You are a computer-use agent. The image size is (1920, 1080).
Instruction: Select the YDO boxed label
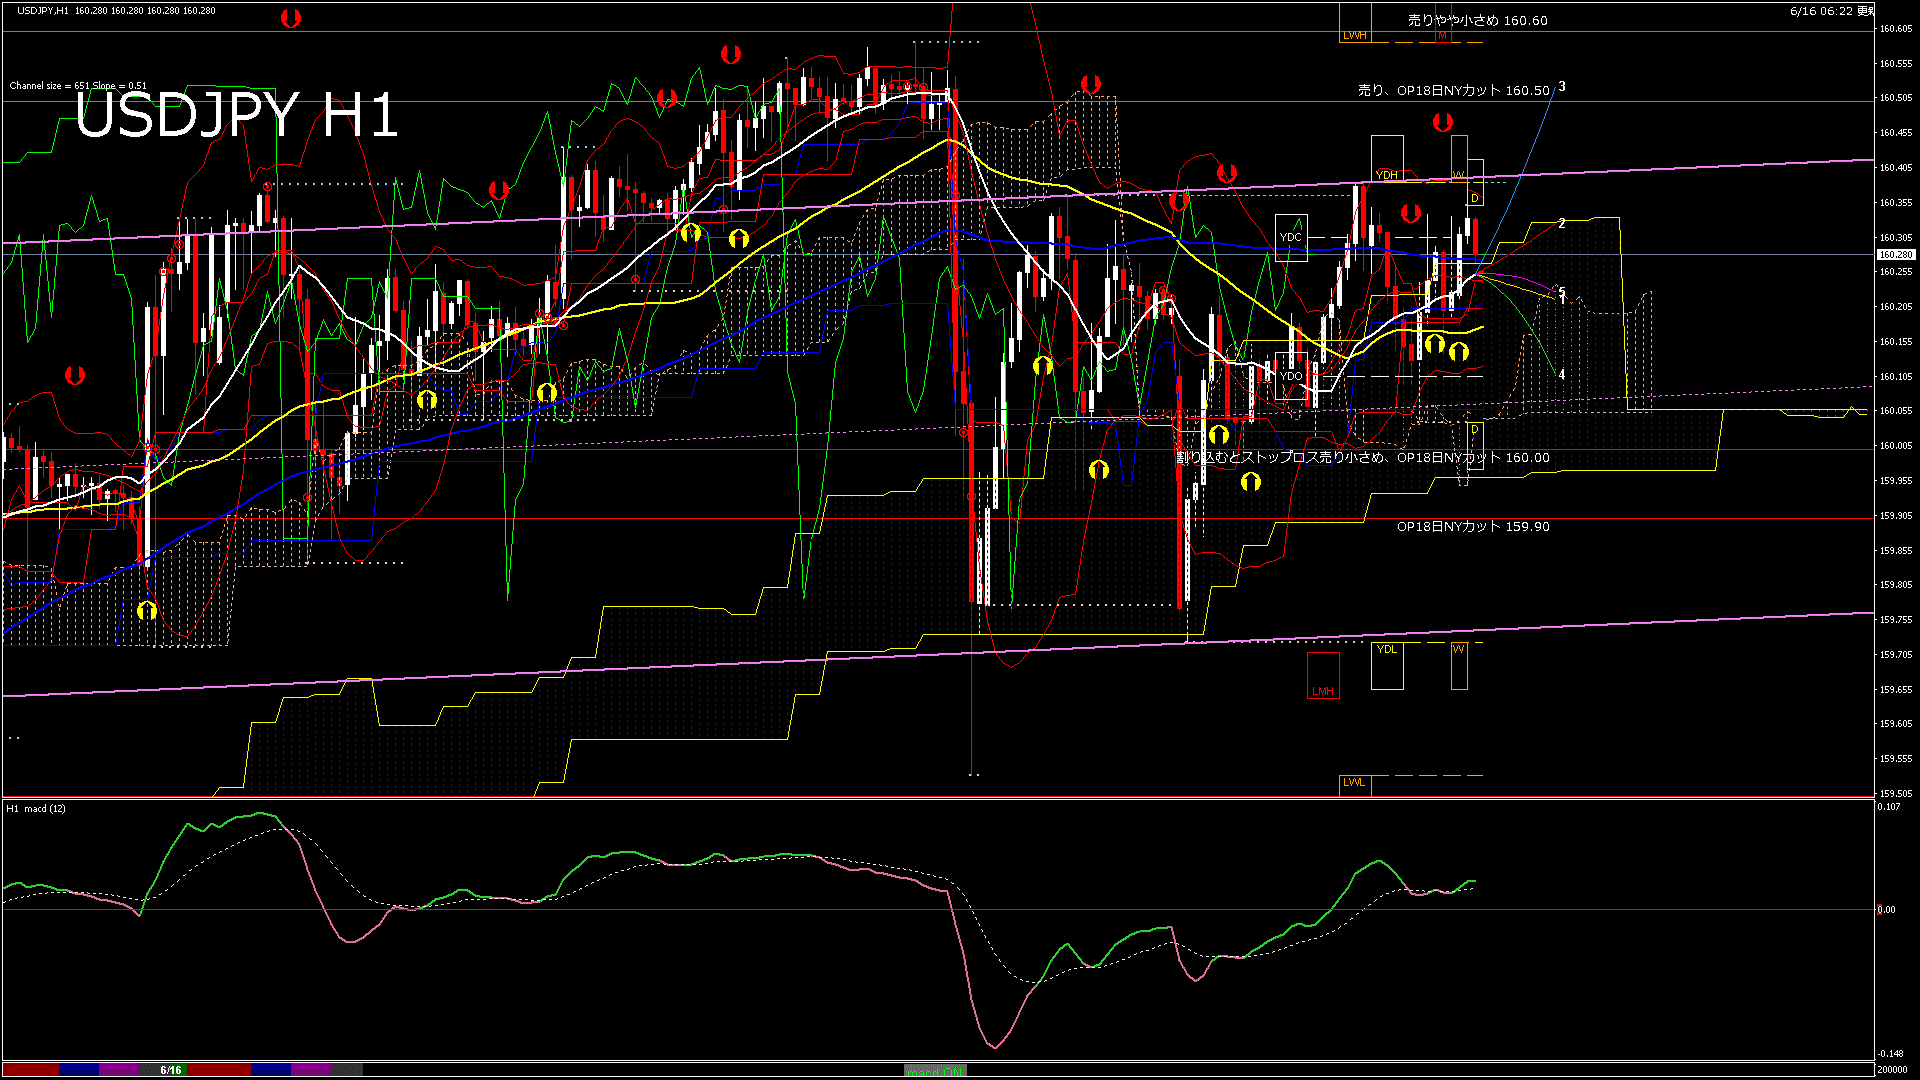click(x=1291, y=376)
